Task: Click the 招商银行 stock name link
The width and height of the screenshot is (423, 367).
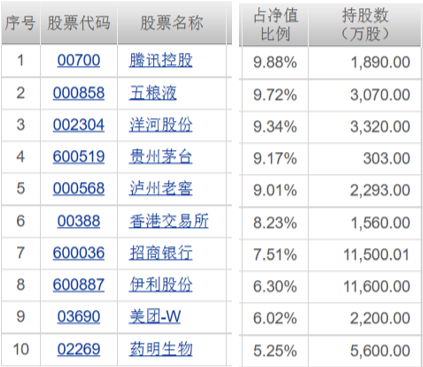Action: coord(161,253)
